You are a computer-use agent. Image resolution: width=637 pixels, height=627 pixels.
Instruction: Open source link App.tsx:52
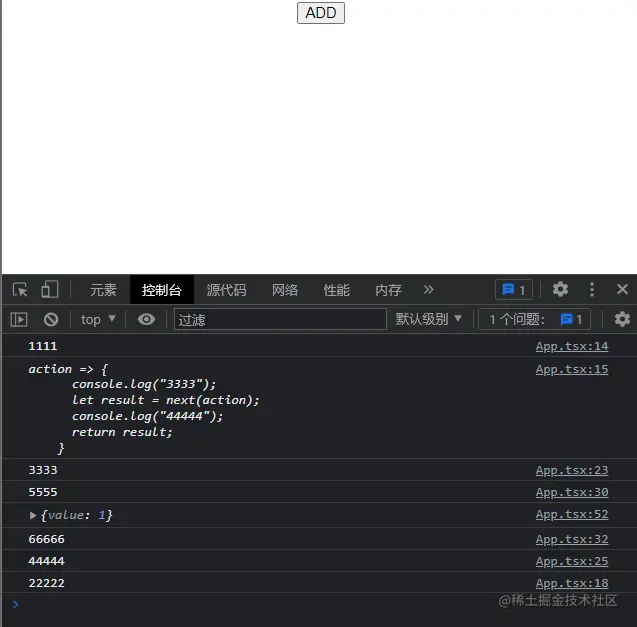tap(572, 514)
